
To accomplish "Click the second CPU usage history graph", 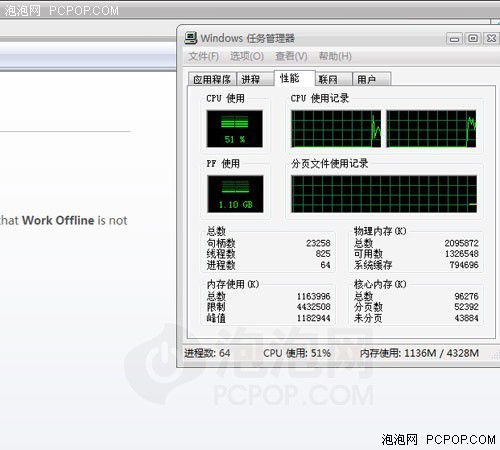I will coord(431,129).
